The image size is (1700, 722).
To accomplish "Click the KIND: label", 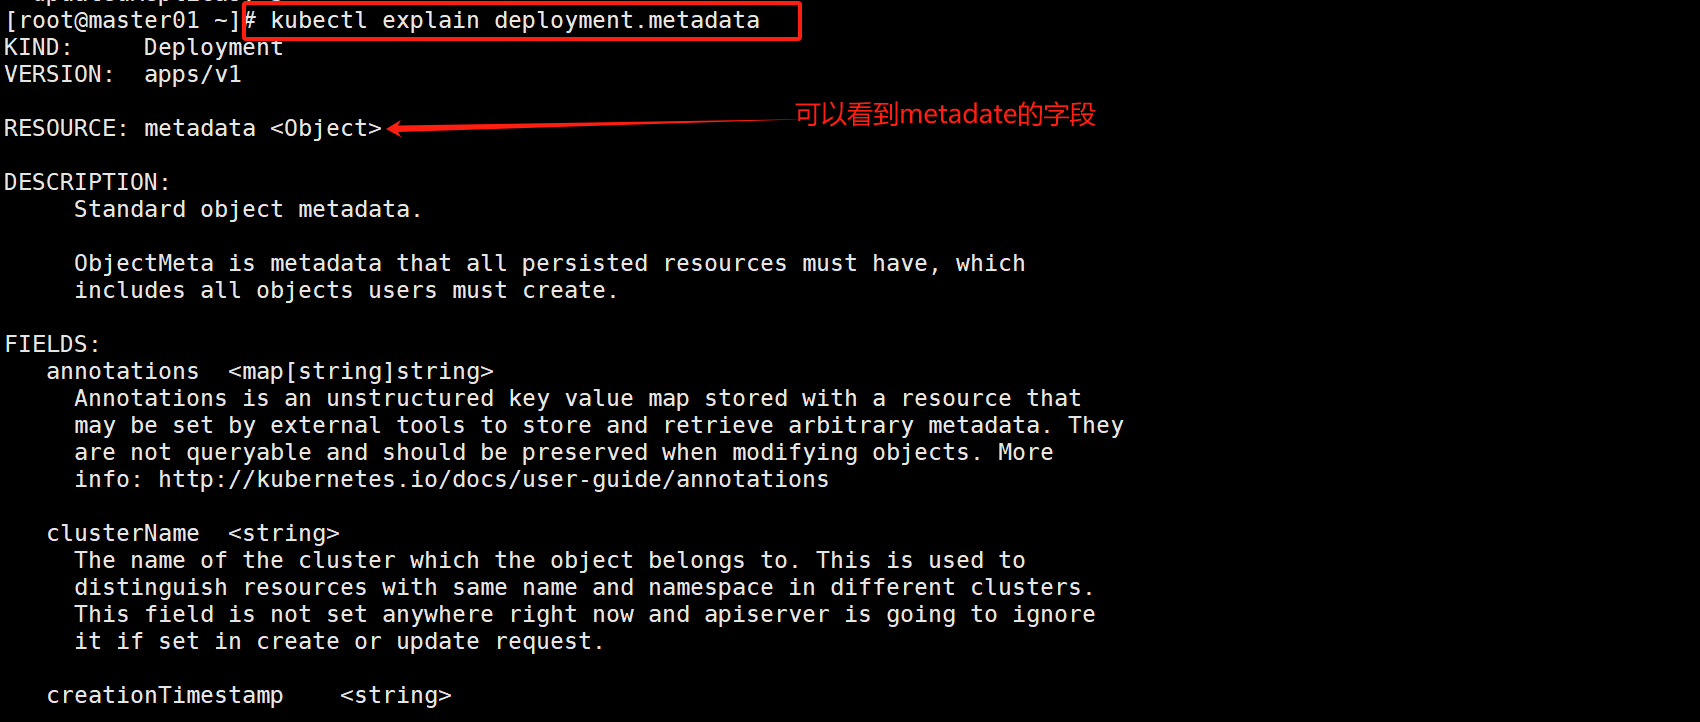I will (39, 48).
